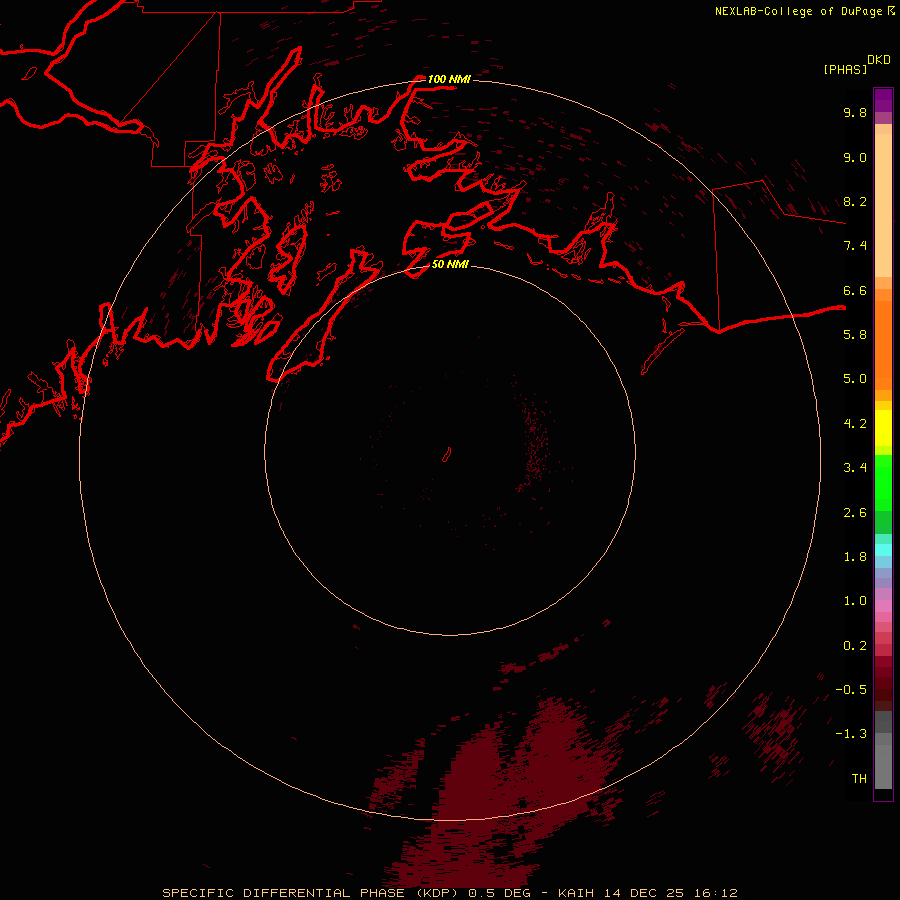Pick the orange band of the color scale
The height and width of the screenshot is (900, 900).
[x=883, y=344]
